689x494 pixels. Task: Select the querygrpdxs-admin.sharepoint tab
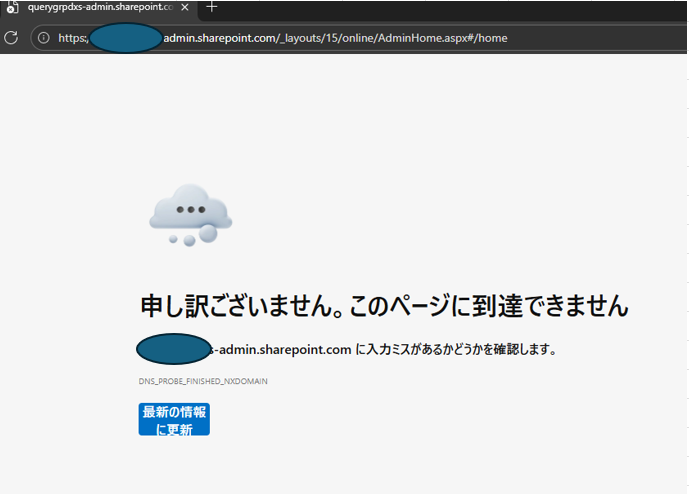point(99,7)
